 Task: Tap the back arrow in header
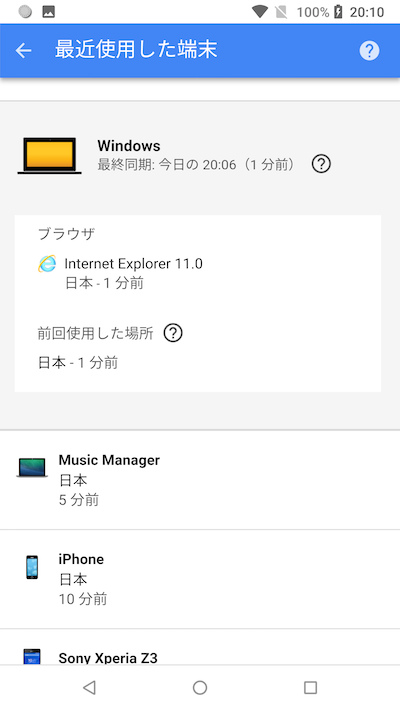pyautogui.click(x=24, y=50)
